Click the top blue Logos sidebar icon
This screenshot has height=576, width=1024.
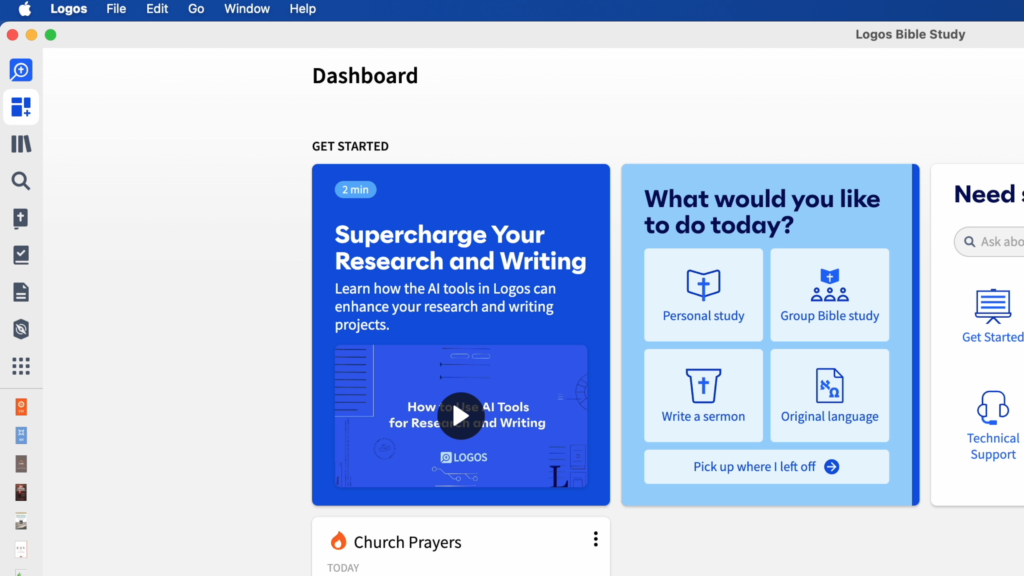coord(21,70)
